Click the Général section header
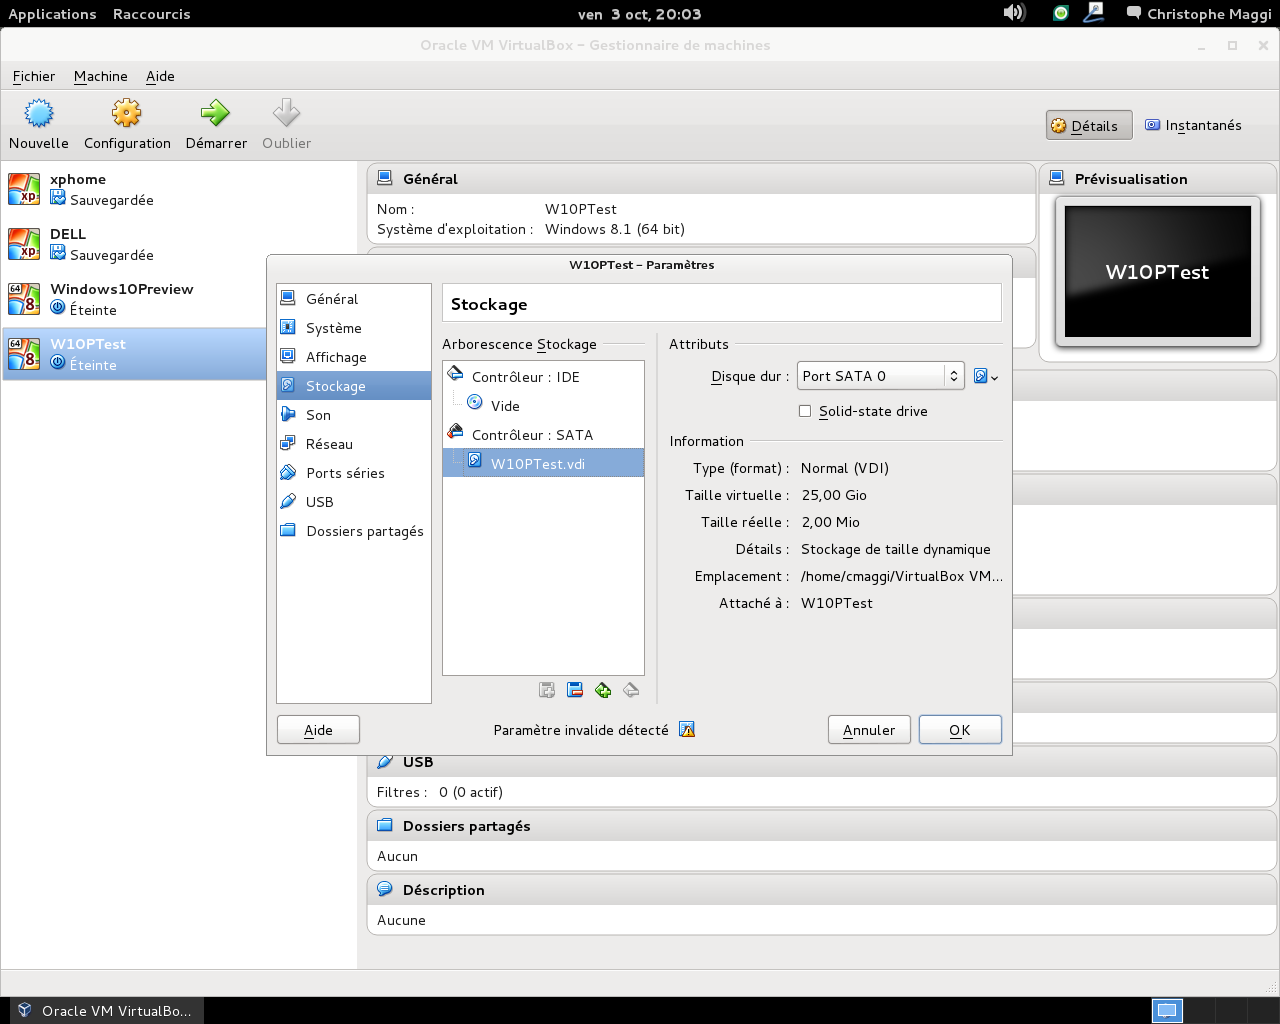 (701, 179)
